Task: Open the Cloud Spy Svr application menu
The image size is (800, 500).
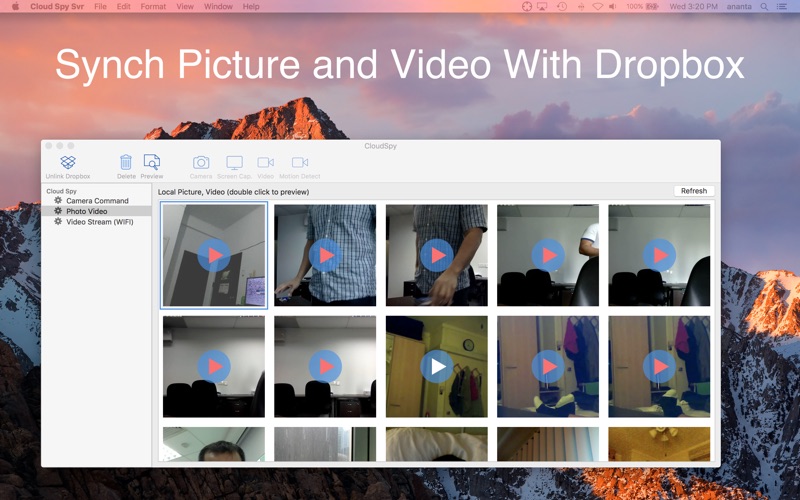Action: [57, 7]
